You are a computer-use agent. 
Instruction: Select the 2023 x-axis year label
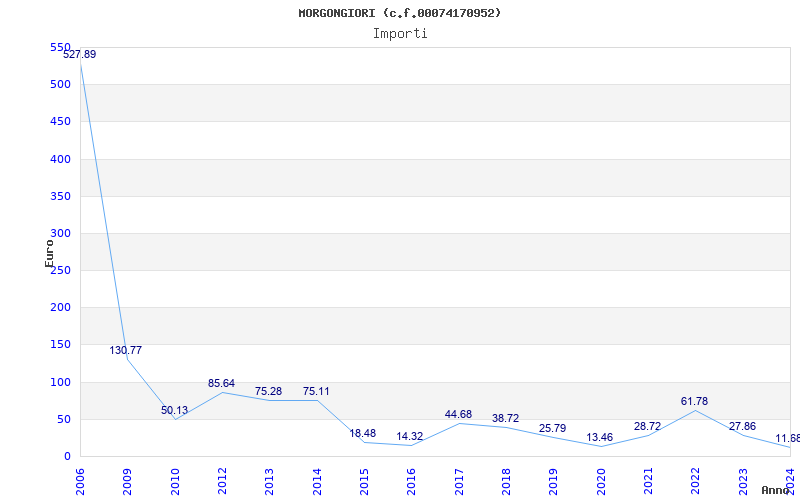743,482
